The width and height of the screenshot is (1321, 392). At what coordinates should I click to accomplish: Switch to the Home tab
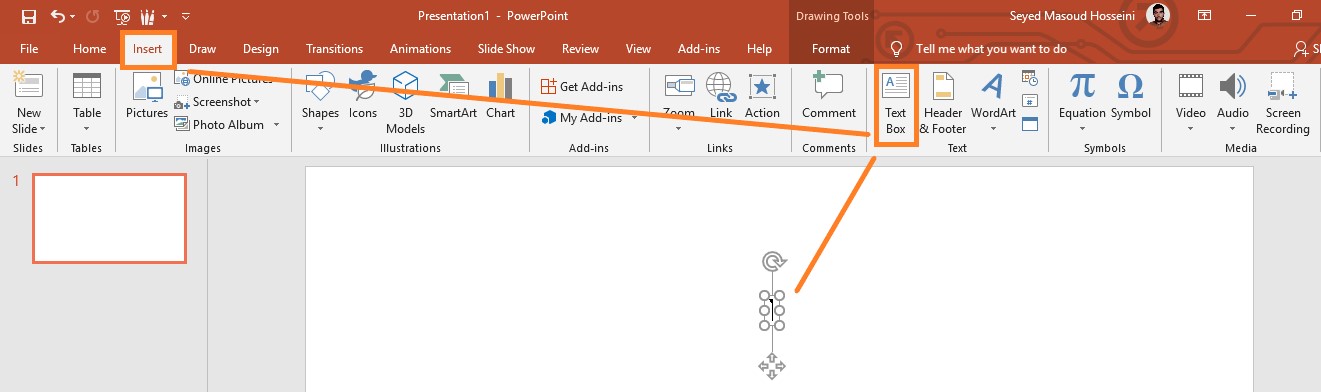89,49
